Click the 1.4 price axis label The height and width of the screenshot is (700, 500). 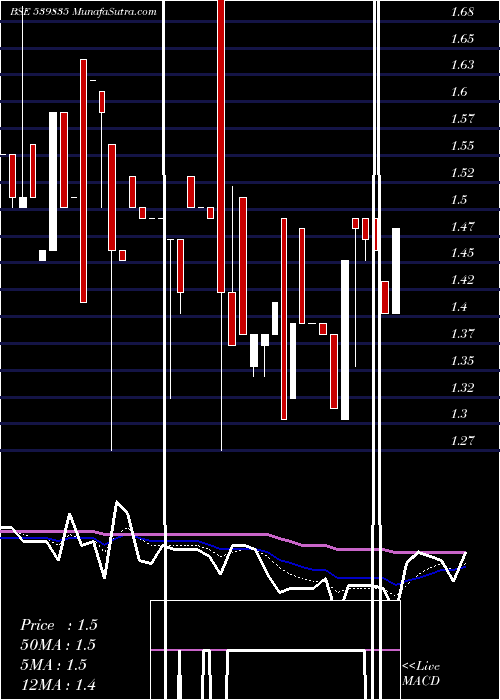459,307
